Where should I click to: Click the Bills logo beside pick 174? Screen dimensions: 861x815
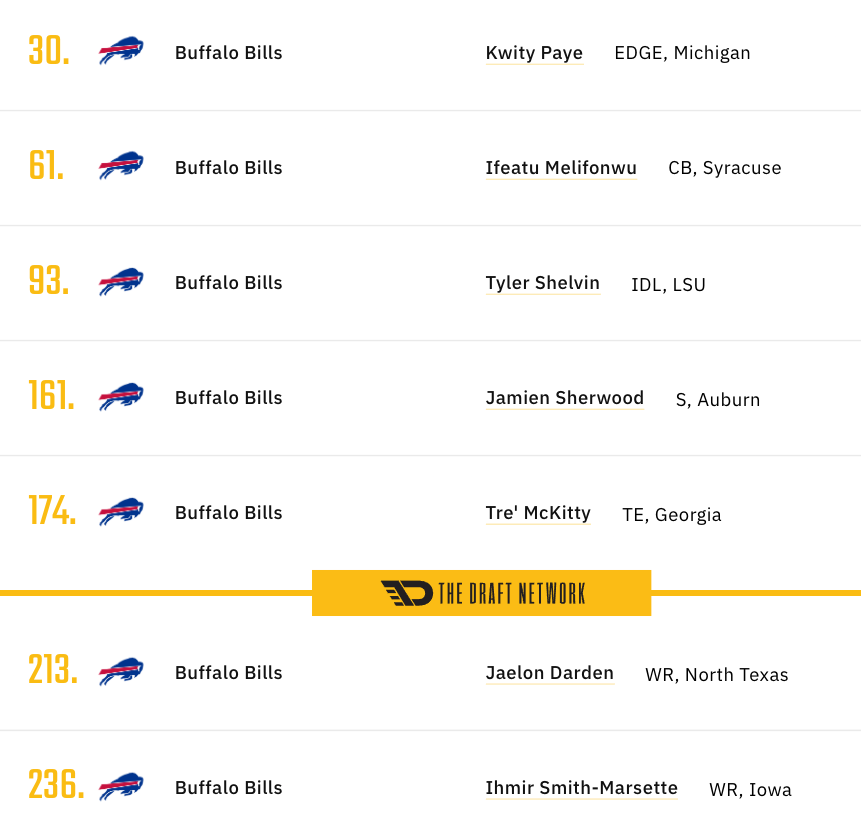[121, 511]
